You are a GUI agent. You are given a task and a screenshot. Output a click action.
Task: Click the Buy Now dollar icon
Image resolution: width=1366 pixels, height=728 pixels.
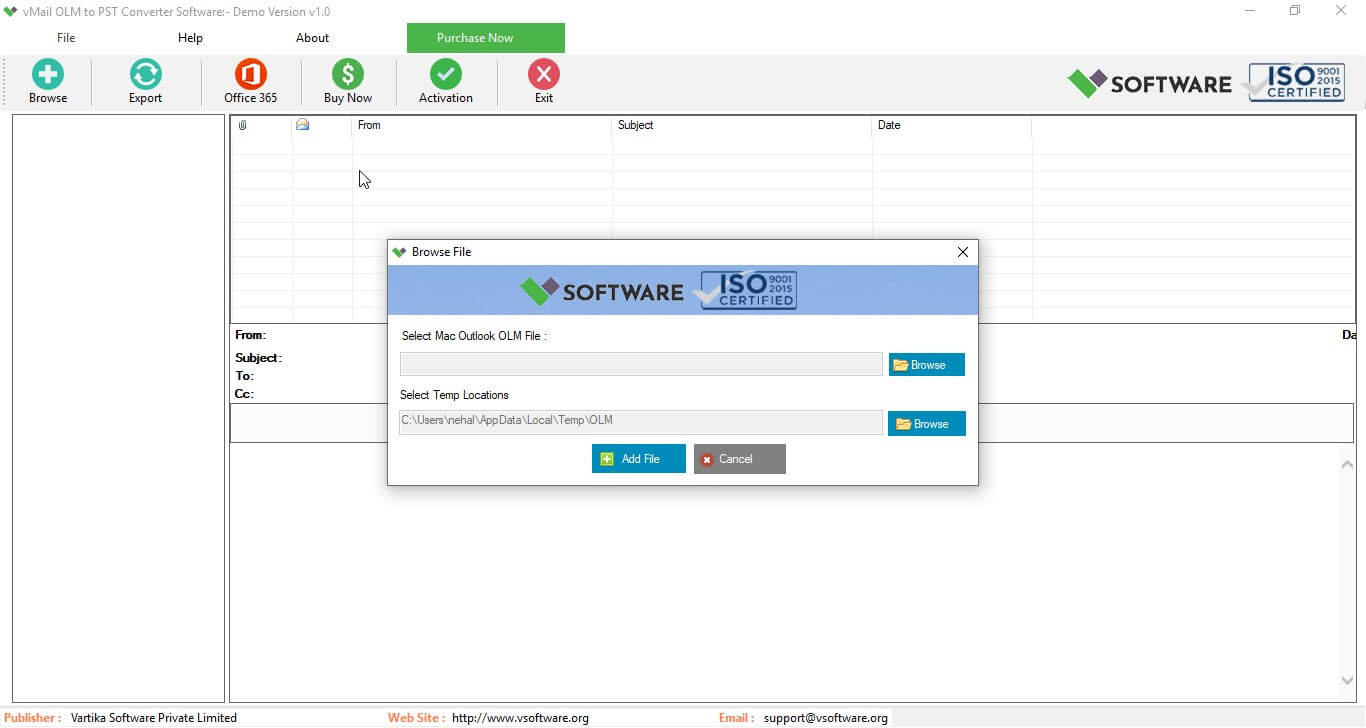click(x=348, y=81)
